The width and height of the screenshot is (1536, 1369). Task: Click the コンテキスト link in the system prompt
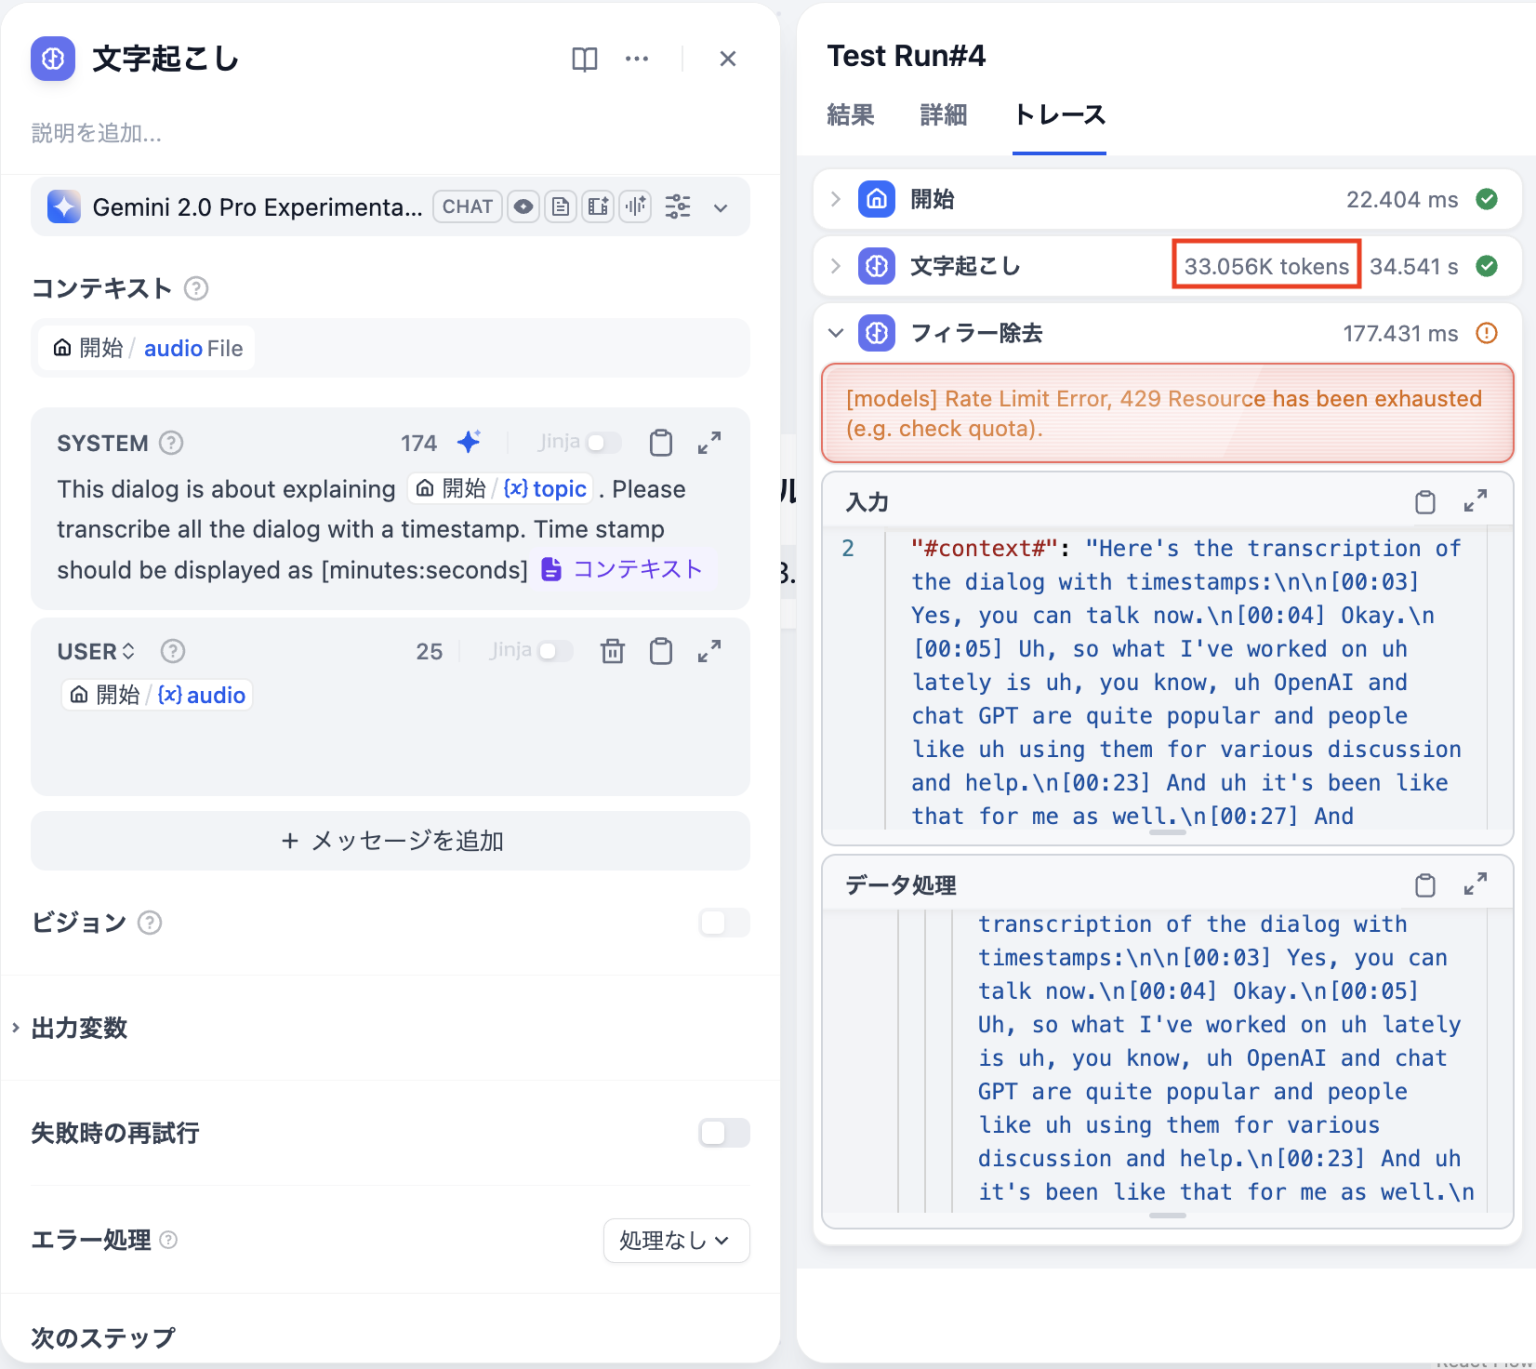(637, 569)
